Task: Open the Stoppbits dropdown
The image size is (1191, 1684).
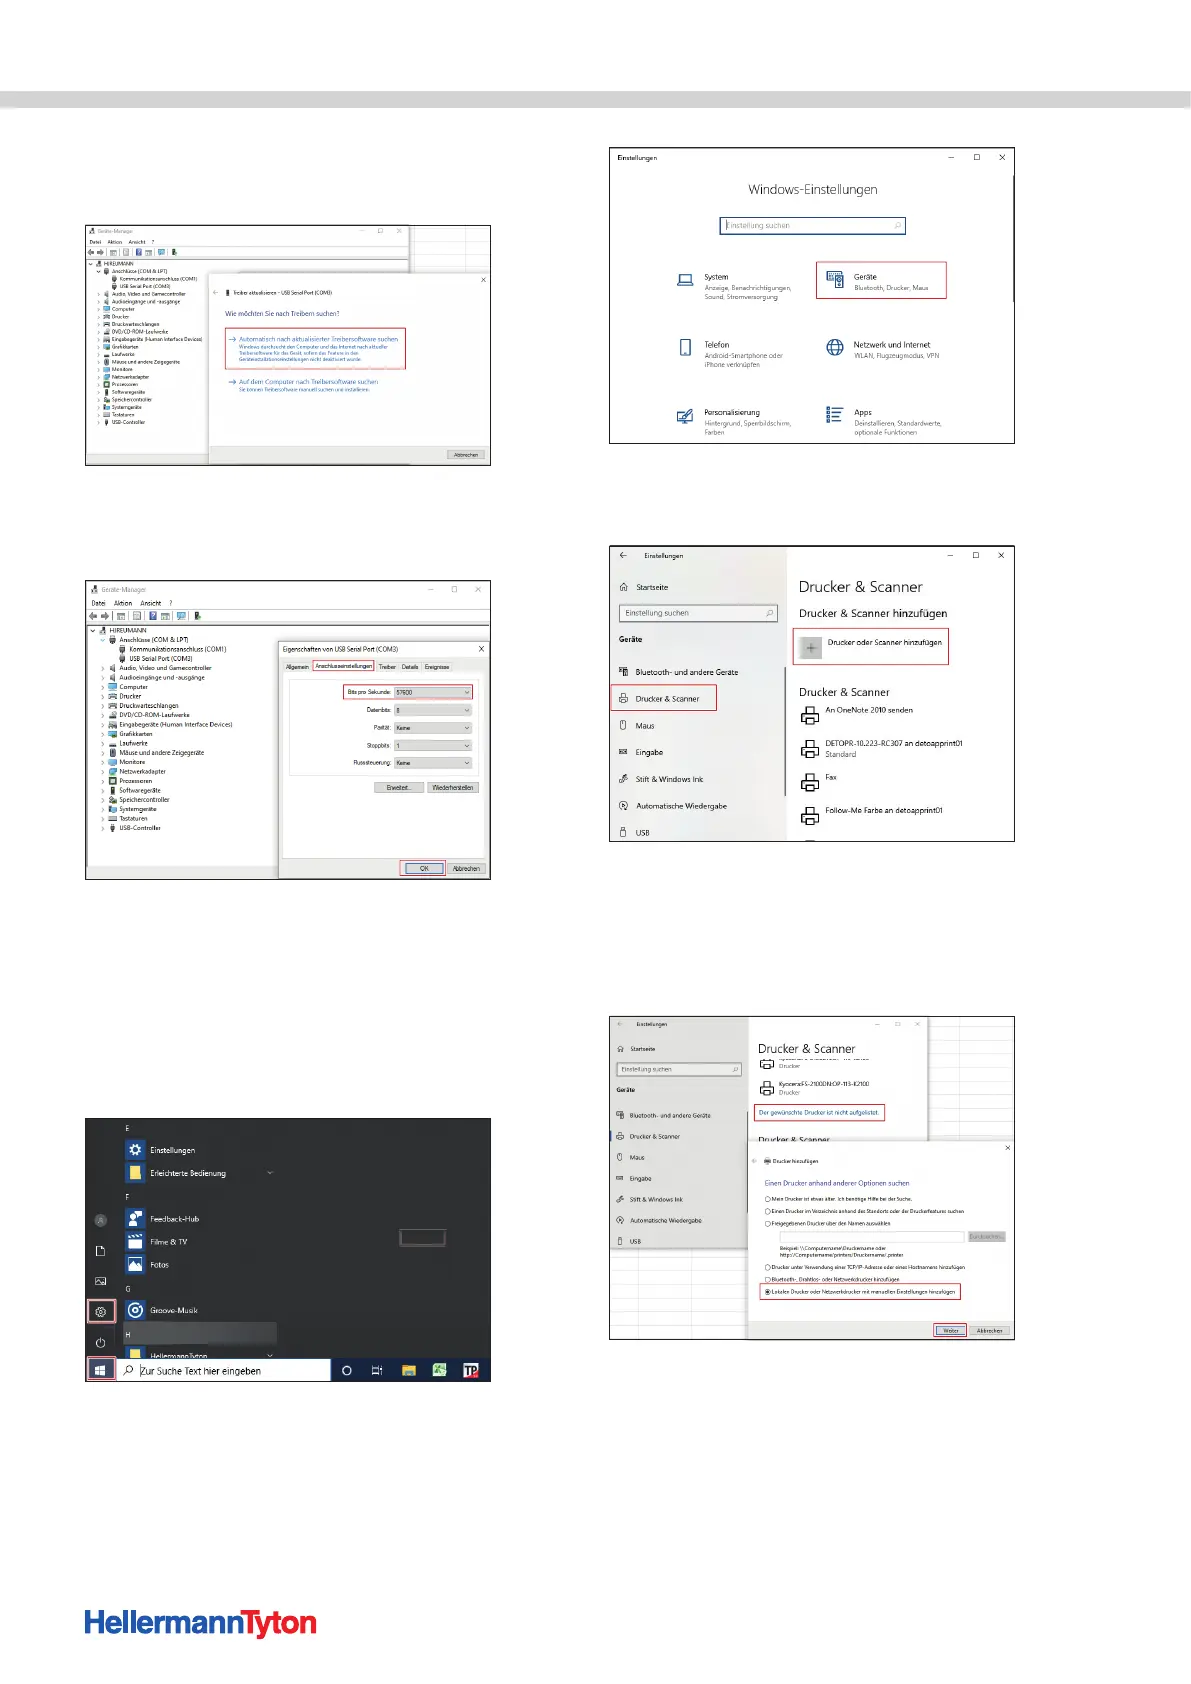Action: point(432,745)
